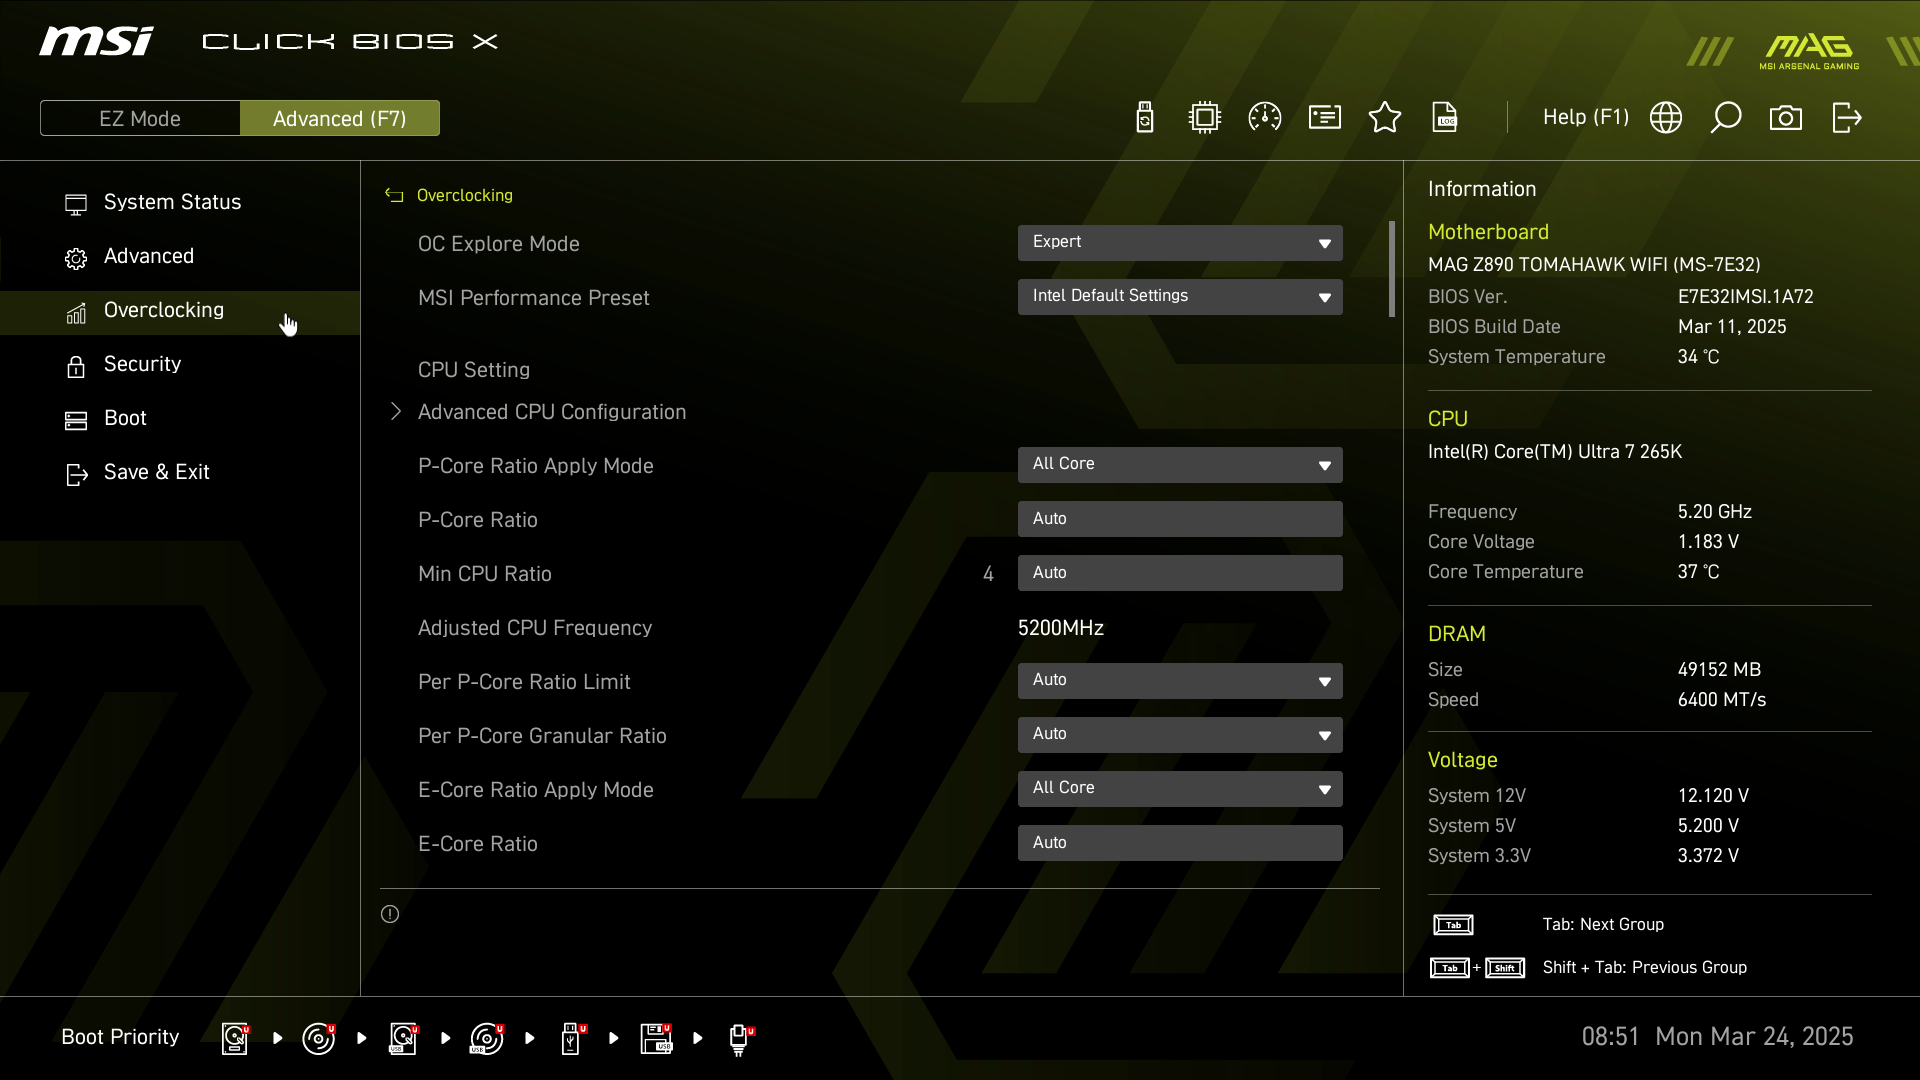Open the log file icon

pos(1445,118)
